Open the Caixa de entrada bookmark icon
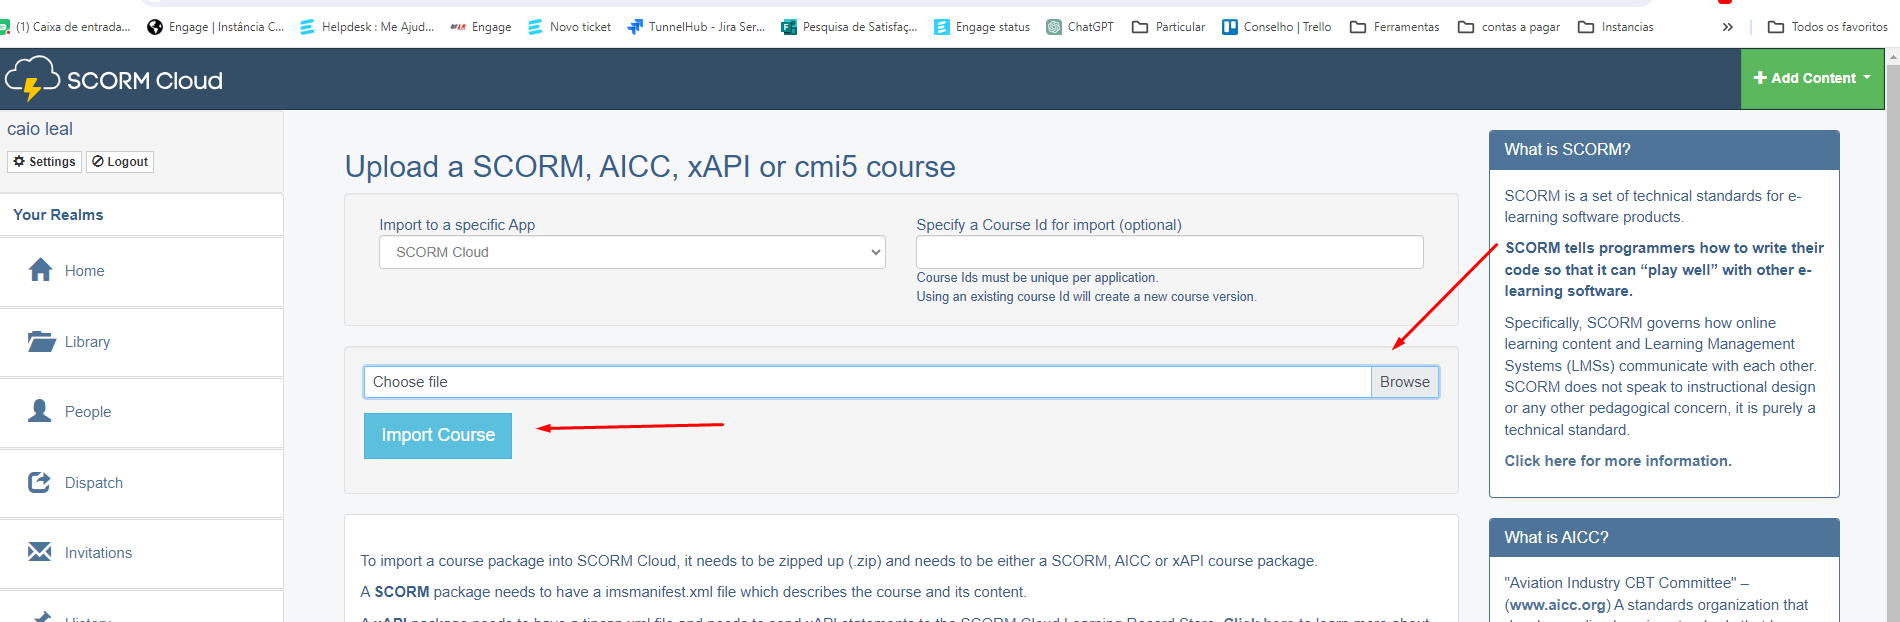Screen dimensions: 1900x622 (4, 27)
